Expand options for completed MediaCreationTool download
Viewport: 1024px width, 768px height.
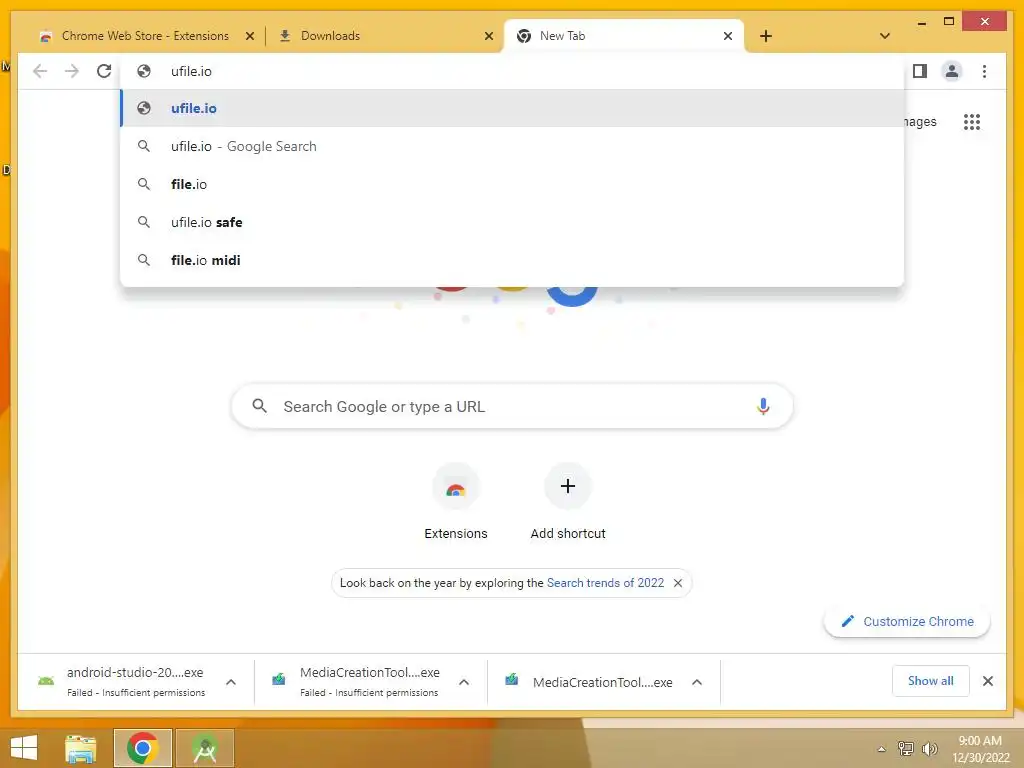coord(697,682)
